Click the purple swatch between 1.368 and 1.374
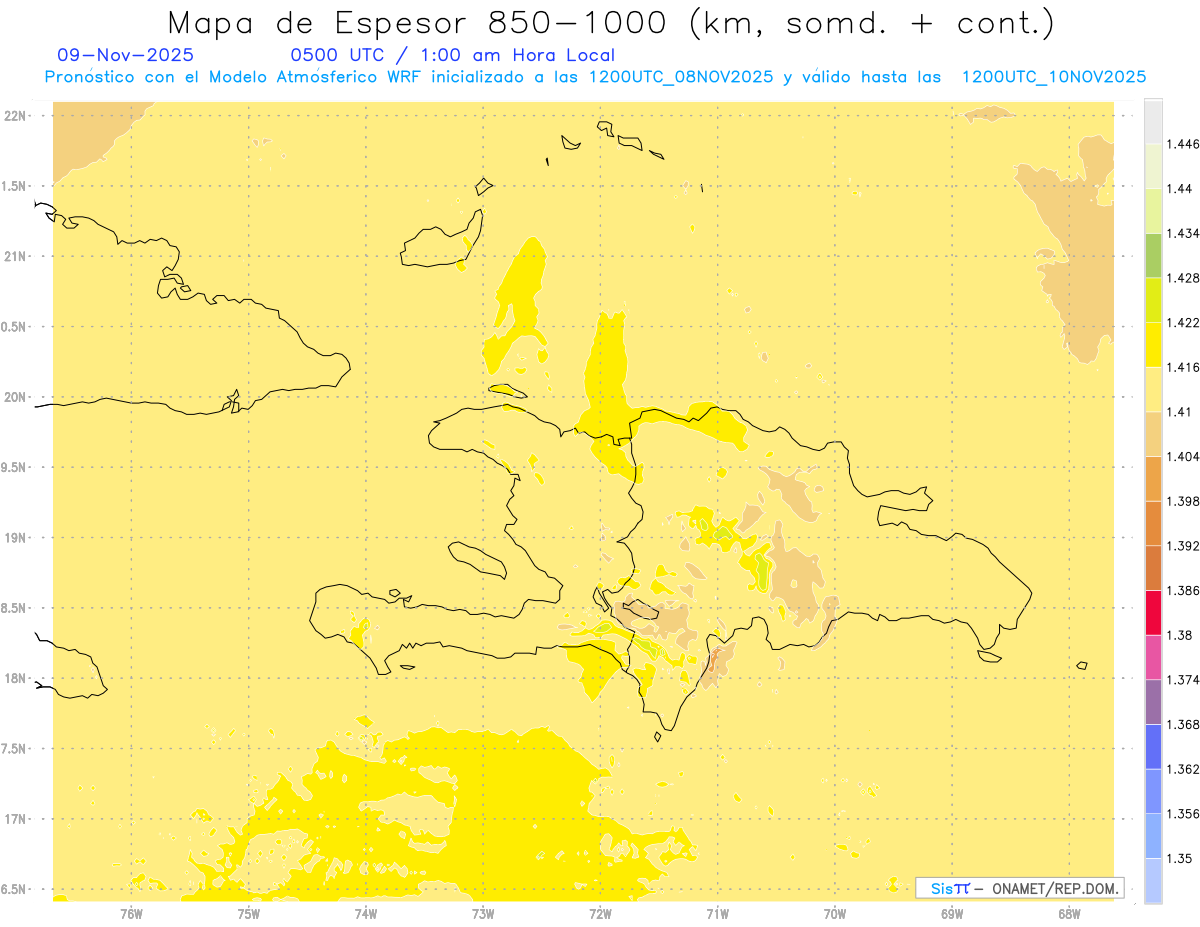The image size is (1200, 927). click(1153, 702)
